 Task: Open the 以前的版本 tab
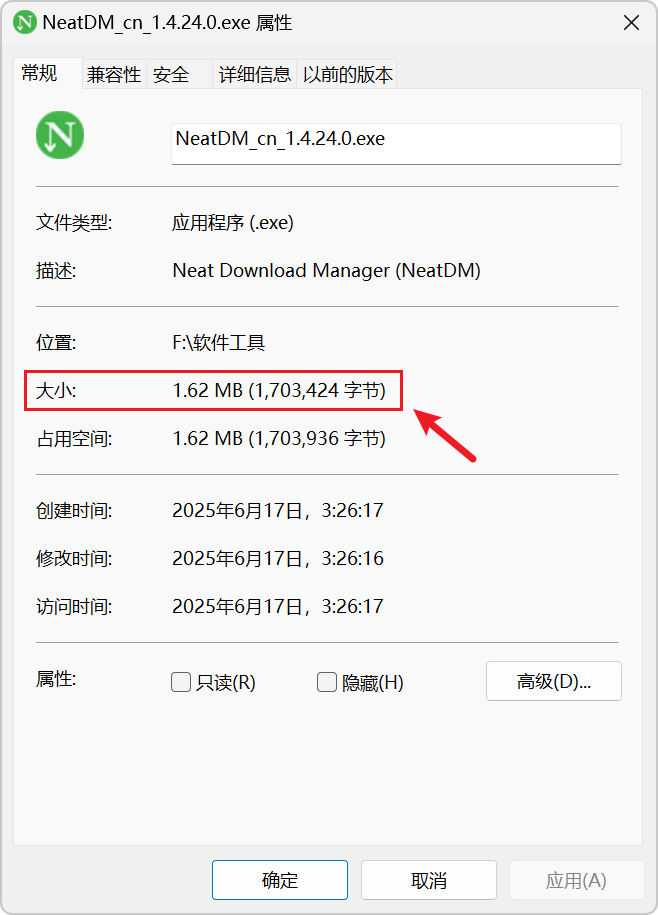point(347,75)
